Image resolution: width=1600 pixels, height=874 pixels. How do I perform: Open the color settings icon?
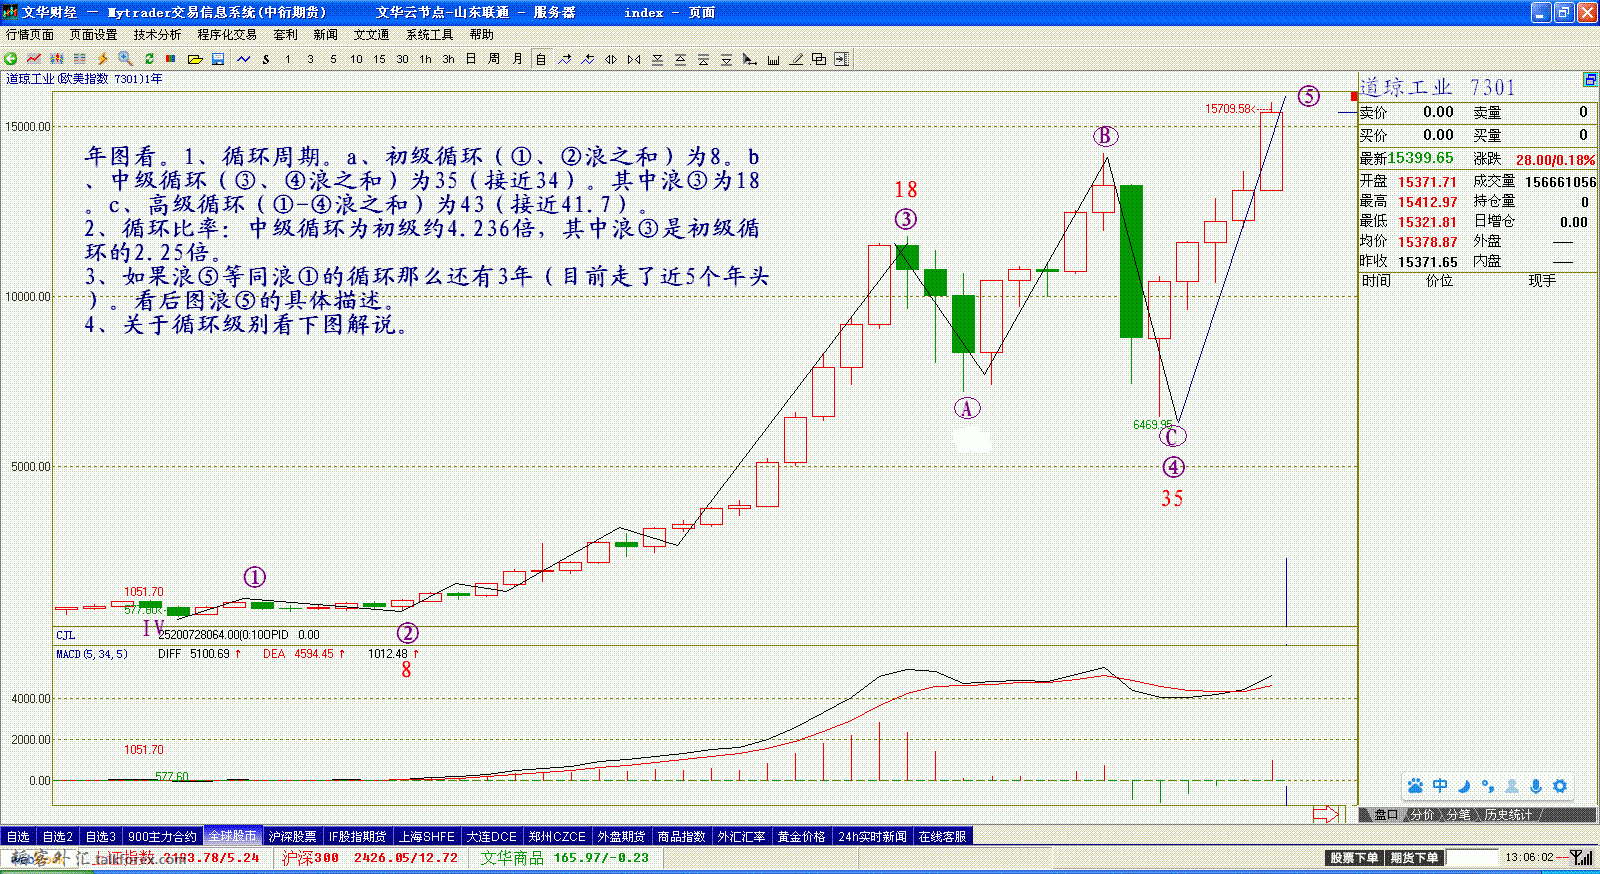pyautogui.click(x=171, y=59)
